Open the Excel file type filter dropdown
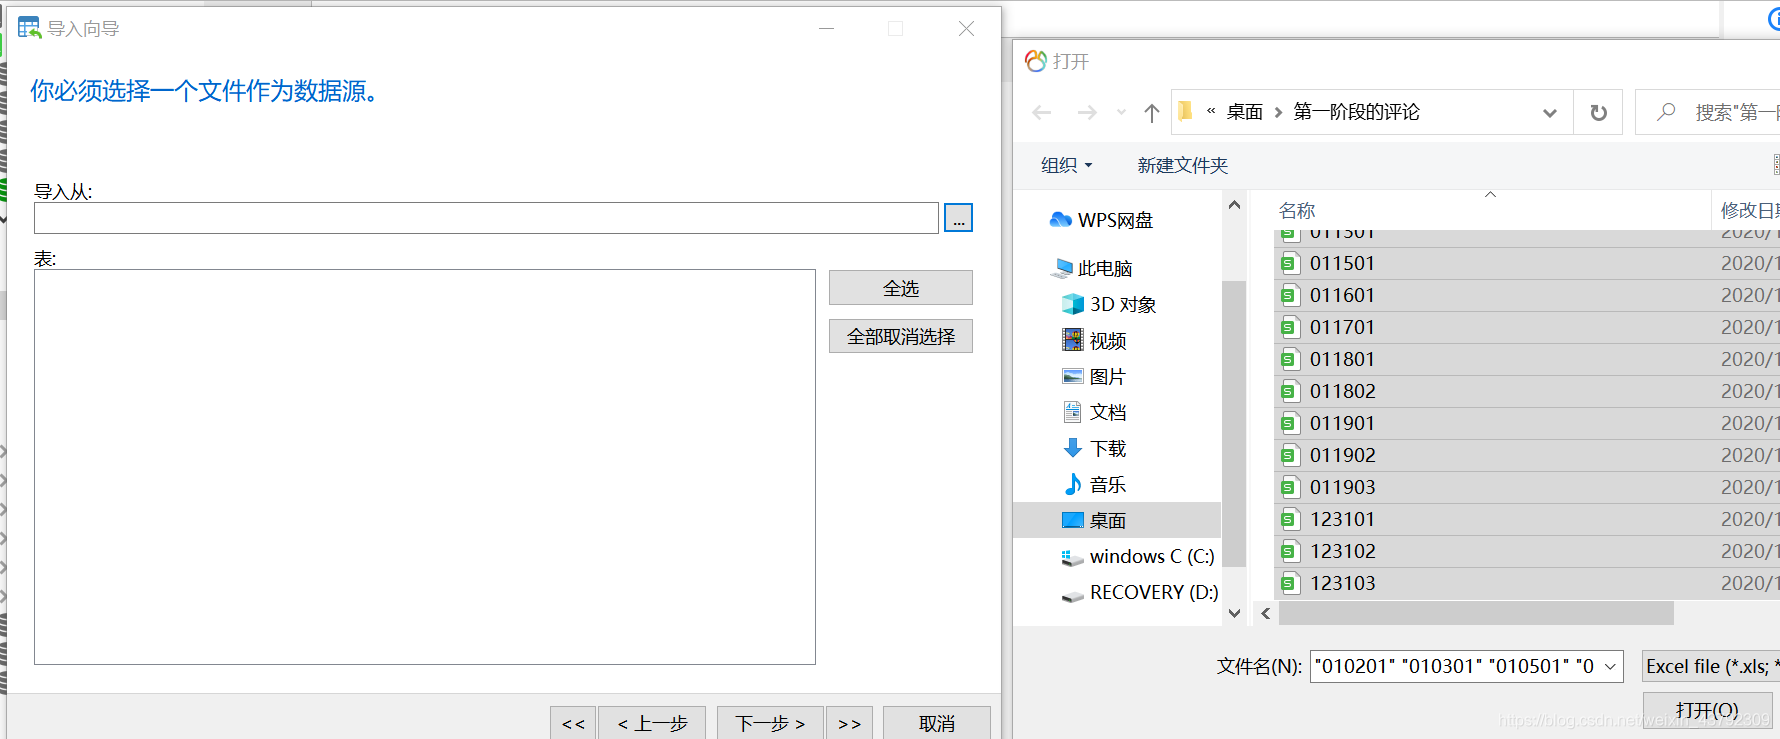This screenshot has height=739, width=1780. pyautogui.click(x=1712, y=666)
